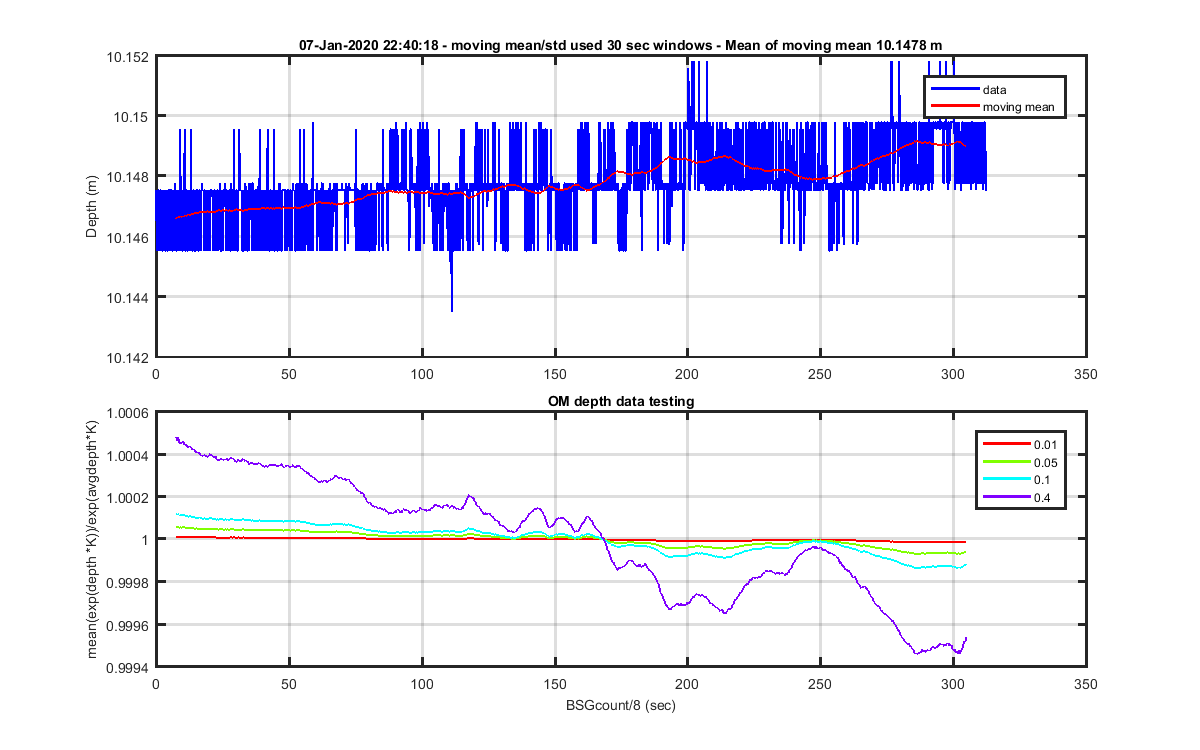
Task: Click the '10.152' tick label on depth axis
Action: click(x=128, y=56)
